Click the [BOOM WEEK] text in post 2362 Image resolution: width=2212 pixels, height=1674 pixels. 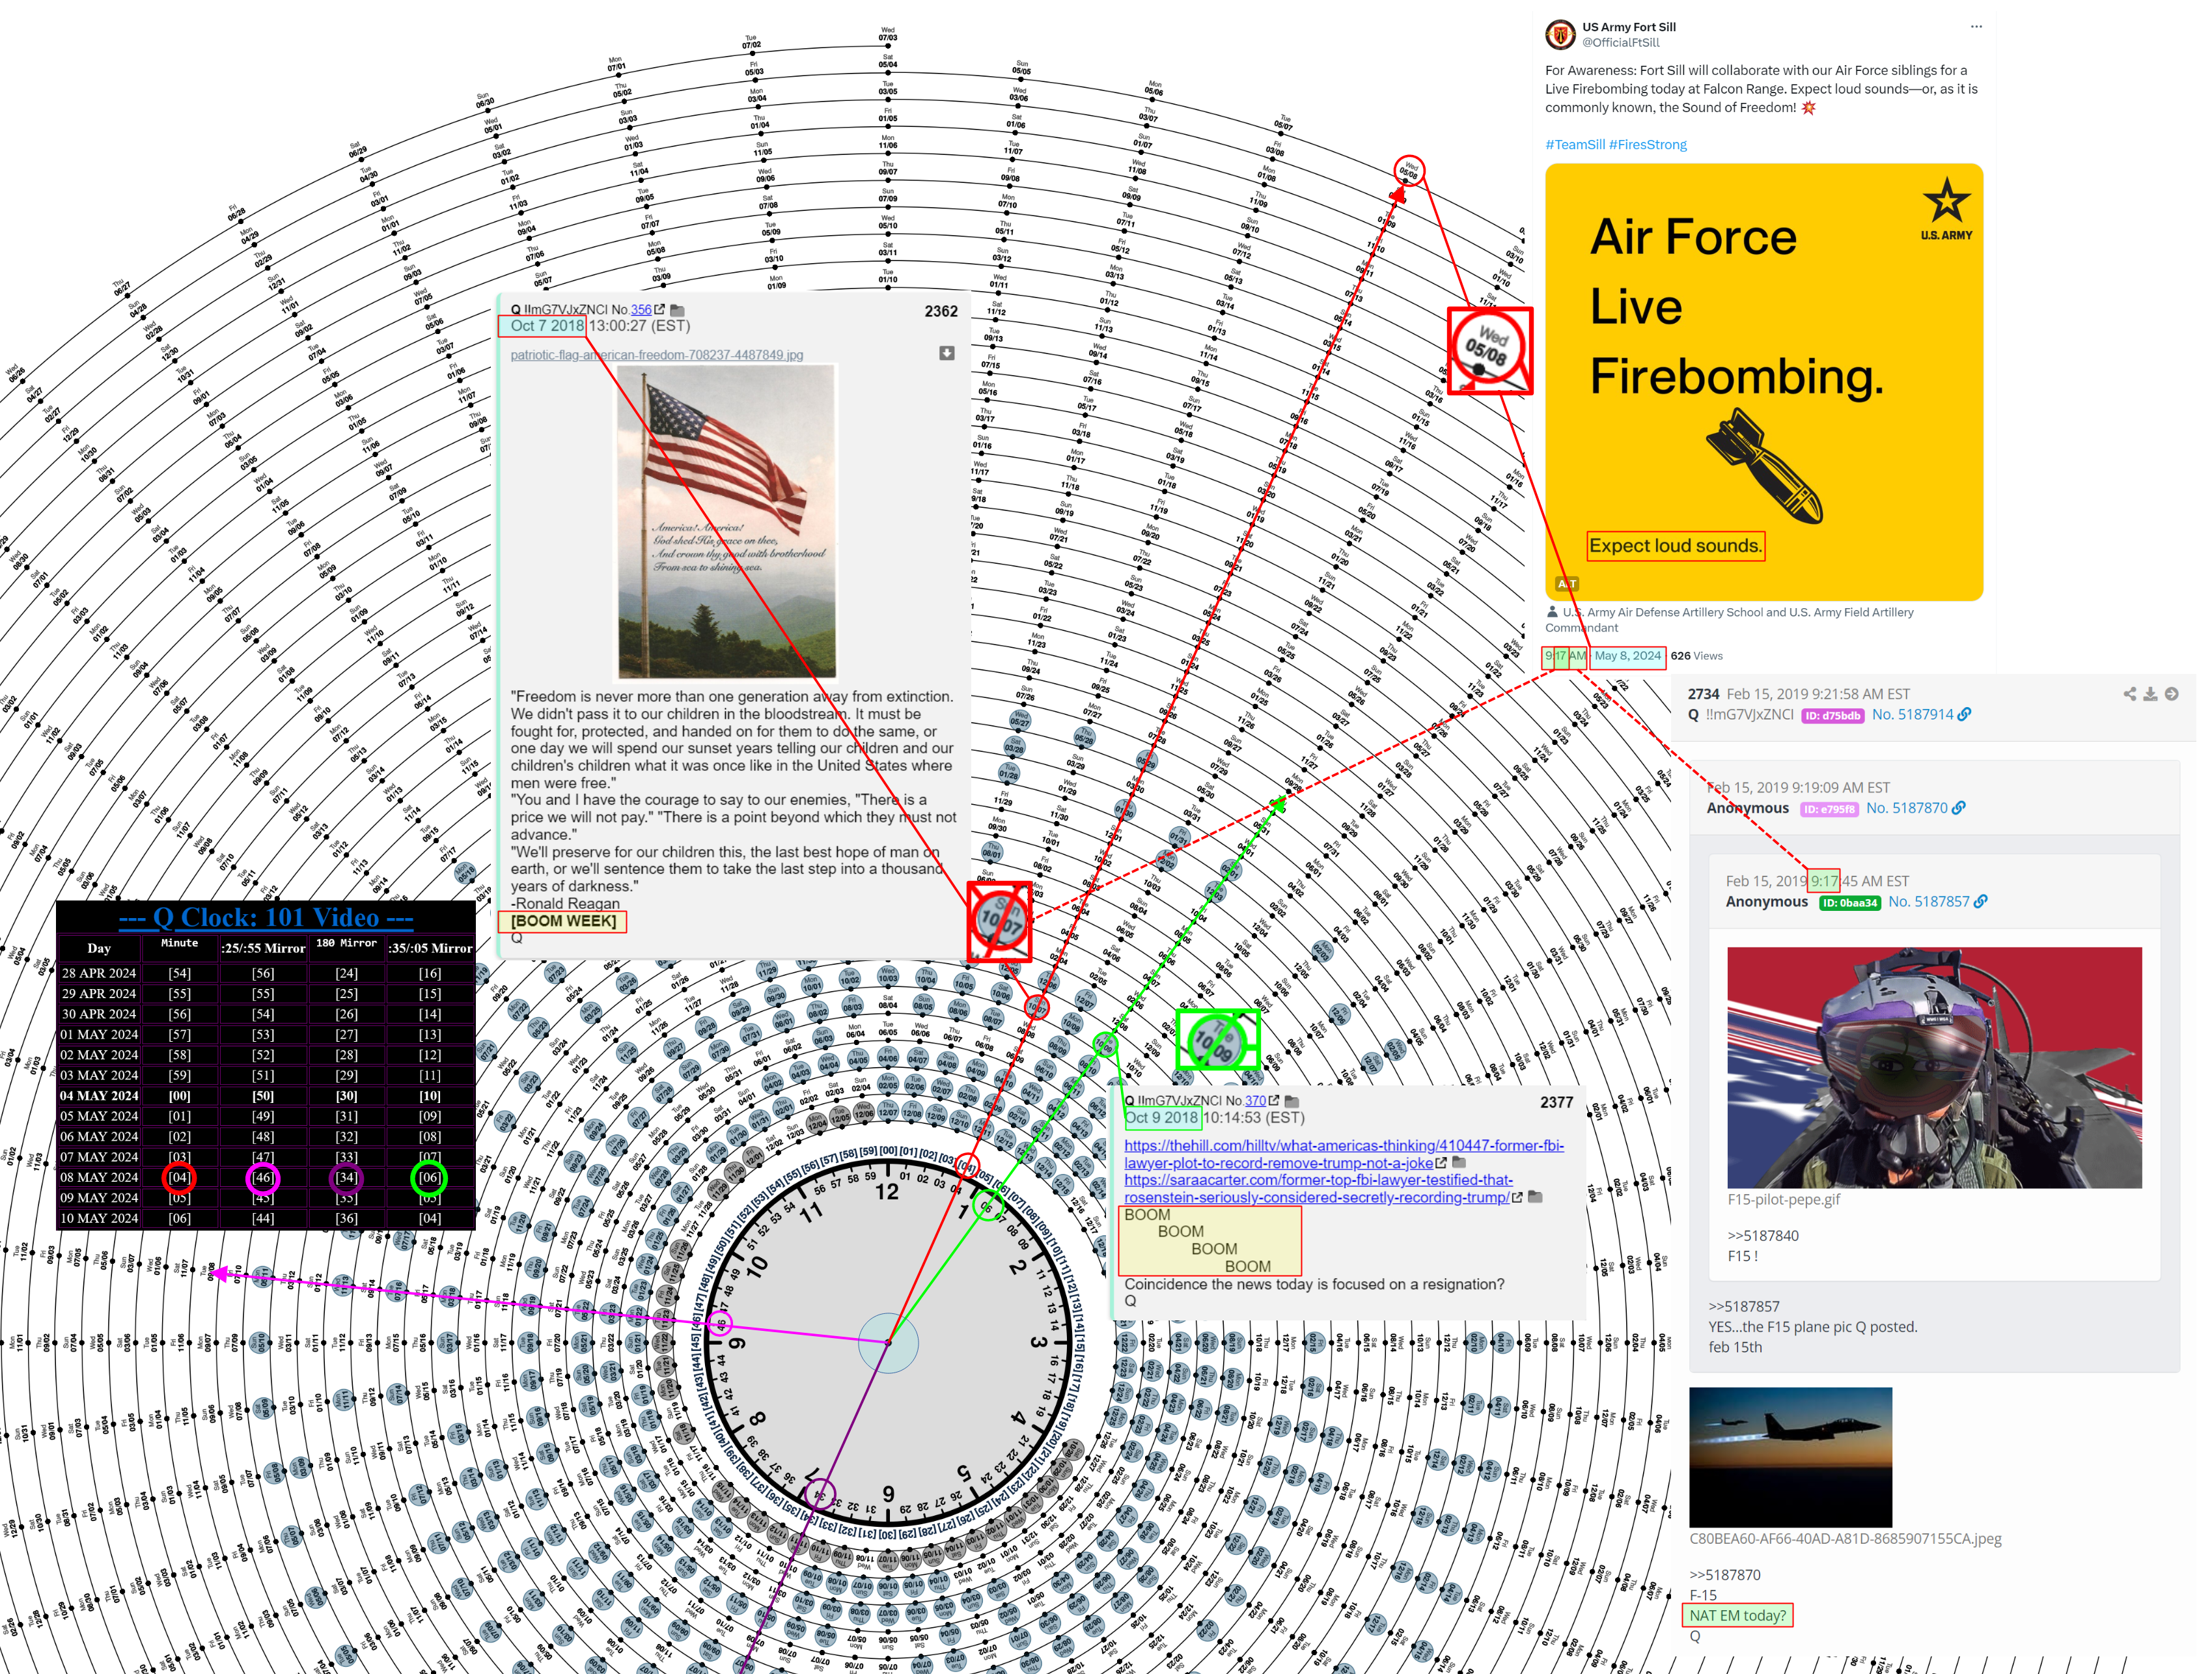click(x=563, y=921)
